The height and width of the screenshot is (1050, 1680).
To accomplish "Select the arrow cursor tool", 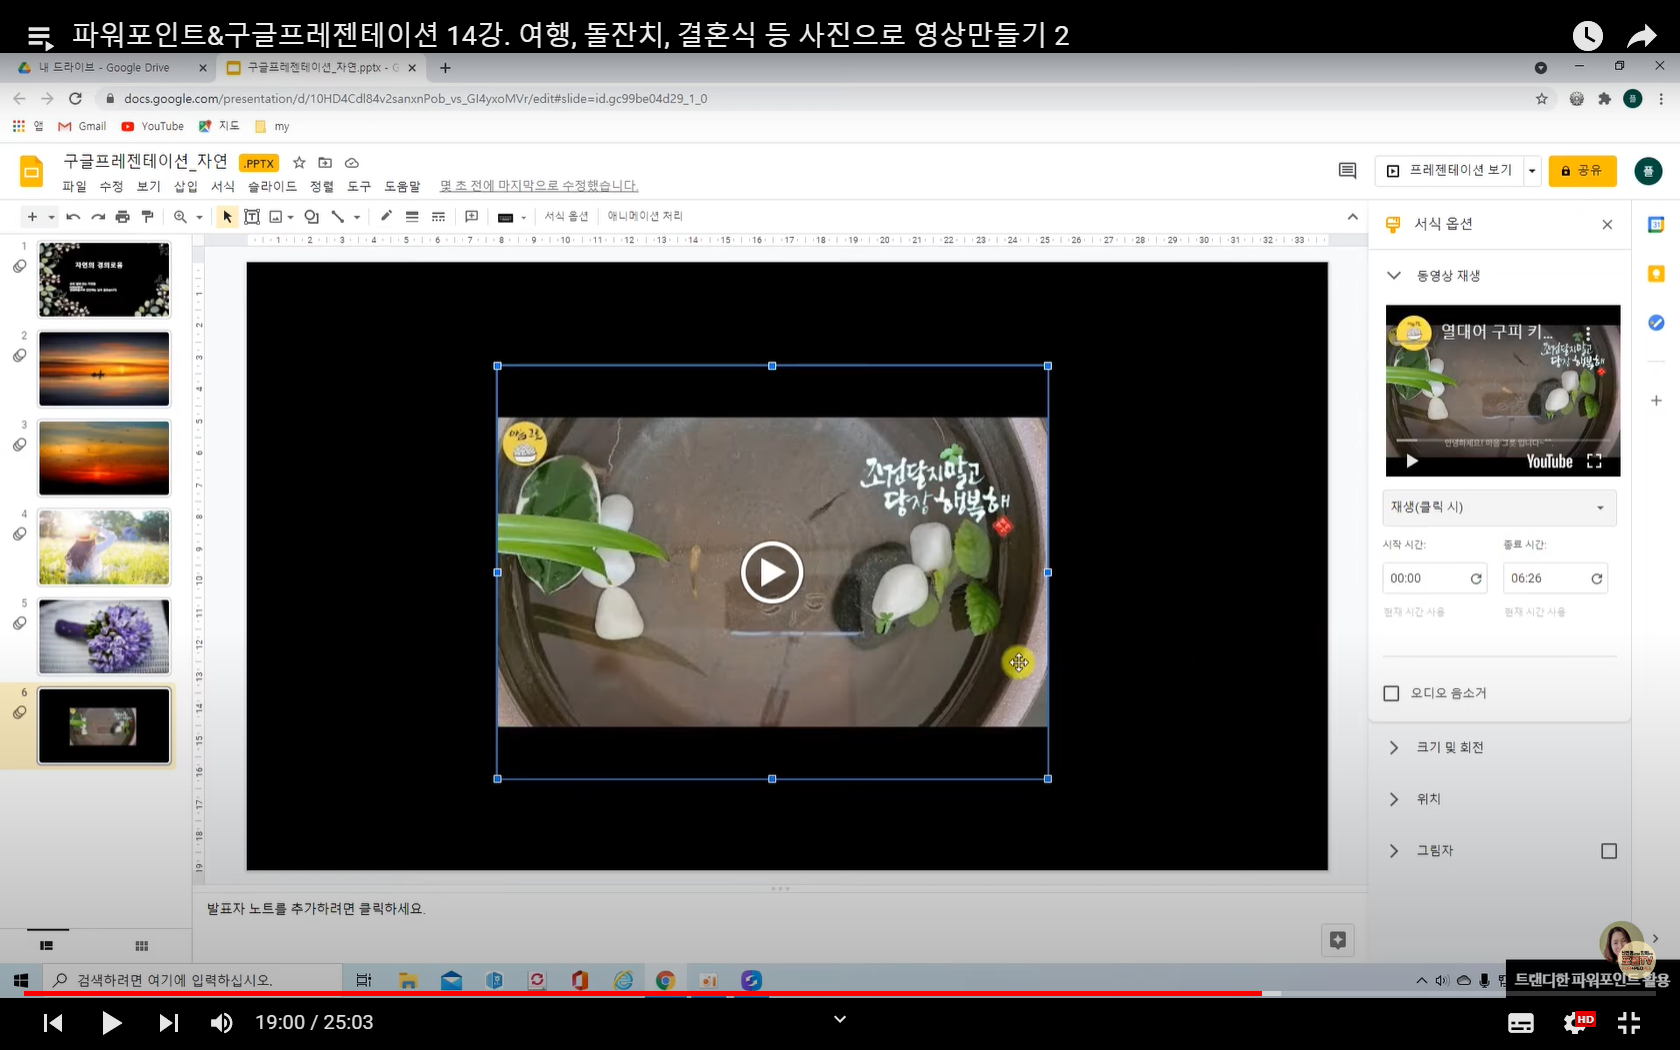I will click(227, 217).
